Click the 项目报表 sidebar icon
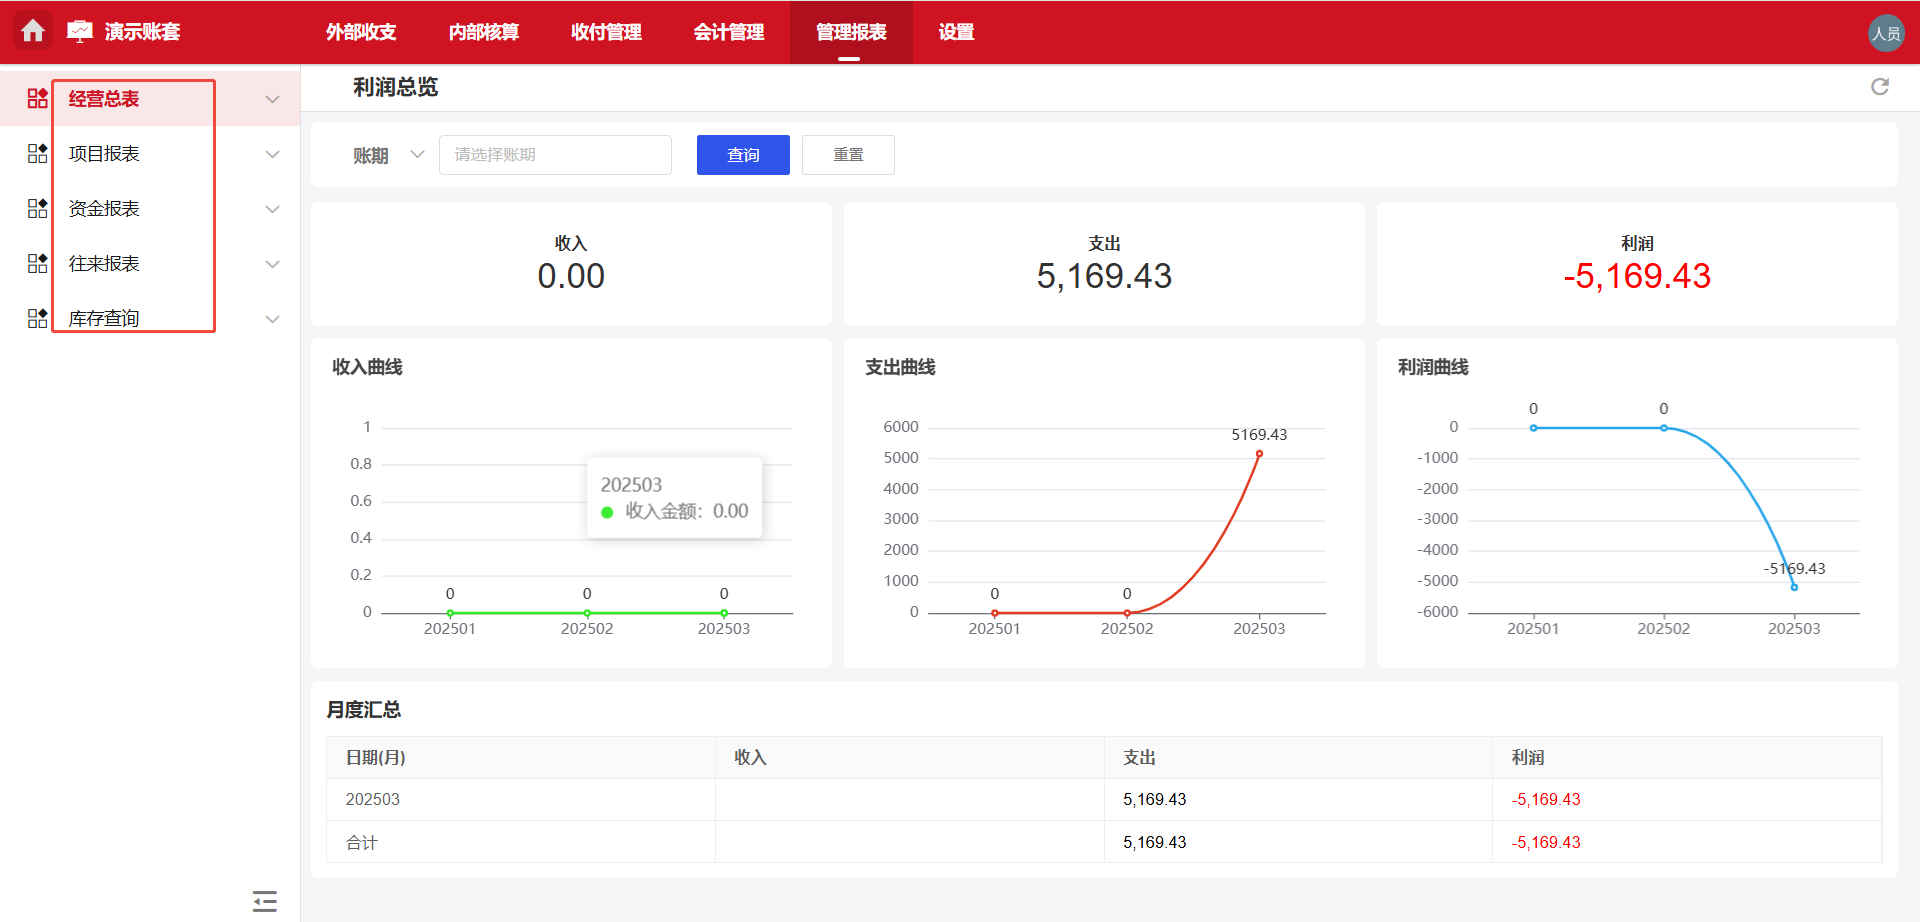 coord(36,153)
